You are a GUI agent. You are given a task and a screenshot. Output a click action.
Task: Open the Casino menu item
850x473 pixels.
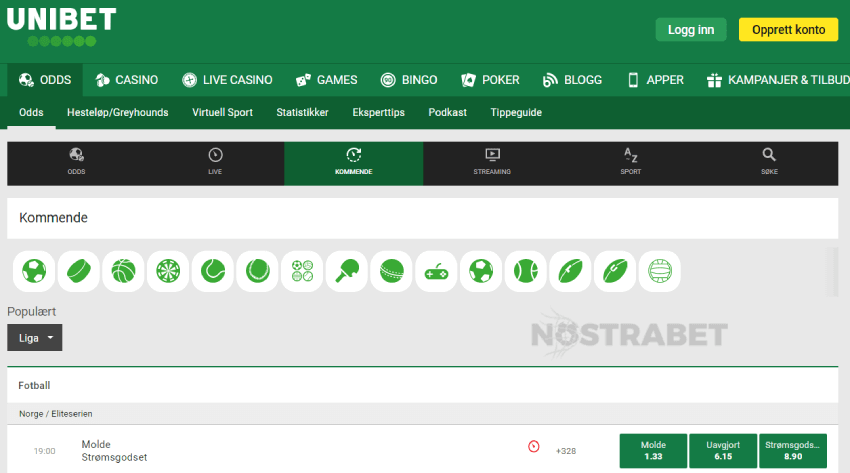click(x=127, y=80)
